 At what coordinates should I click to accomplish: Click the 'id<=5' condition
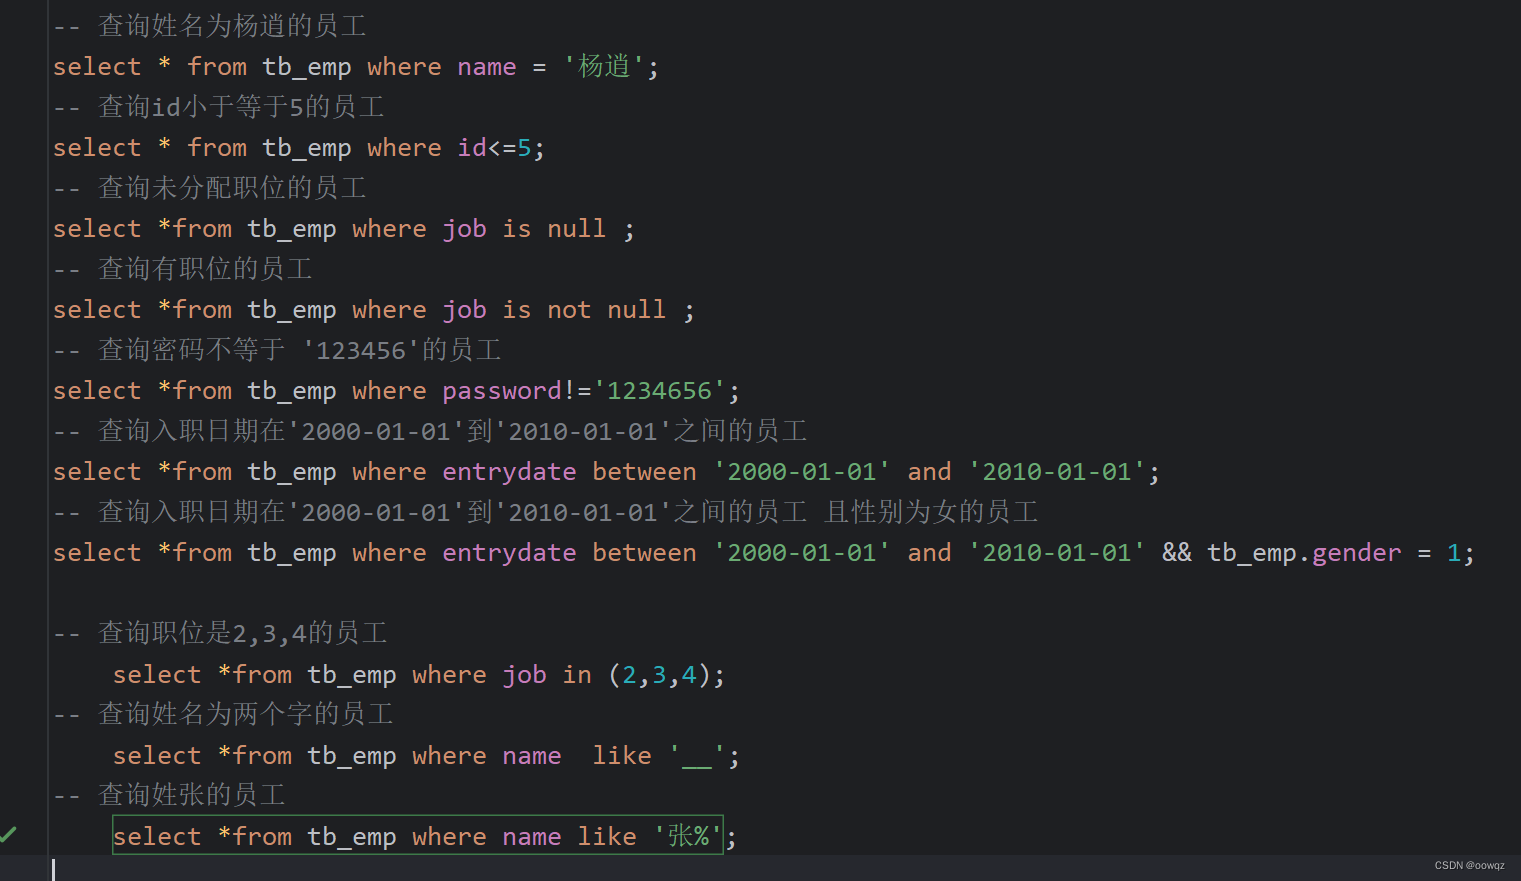coord(495,147)
